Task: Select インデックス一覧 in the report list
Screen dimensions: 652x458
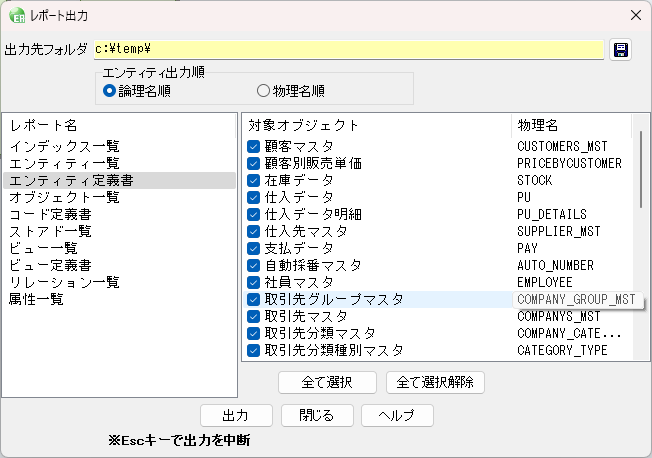Action: coord(119,146)
